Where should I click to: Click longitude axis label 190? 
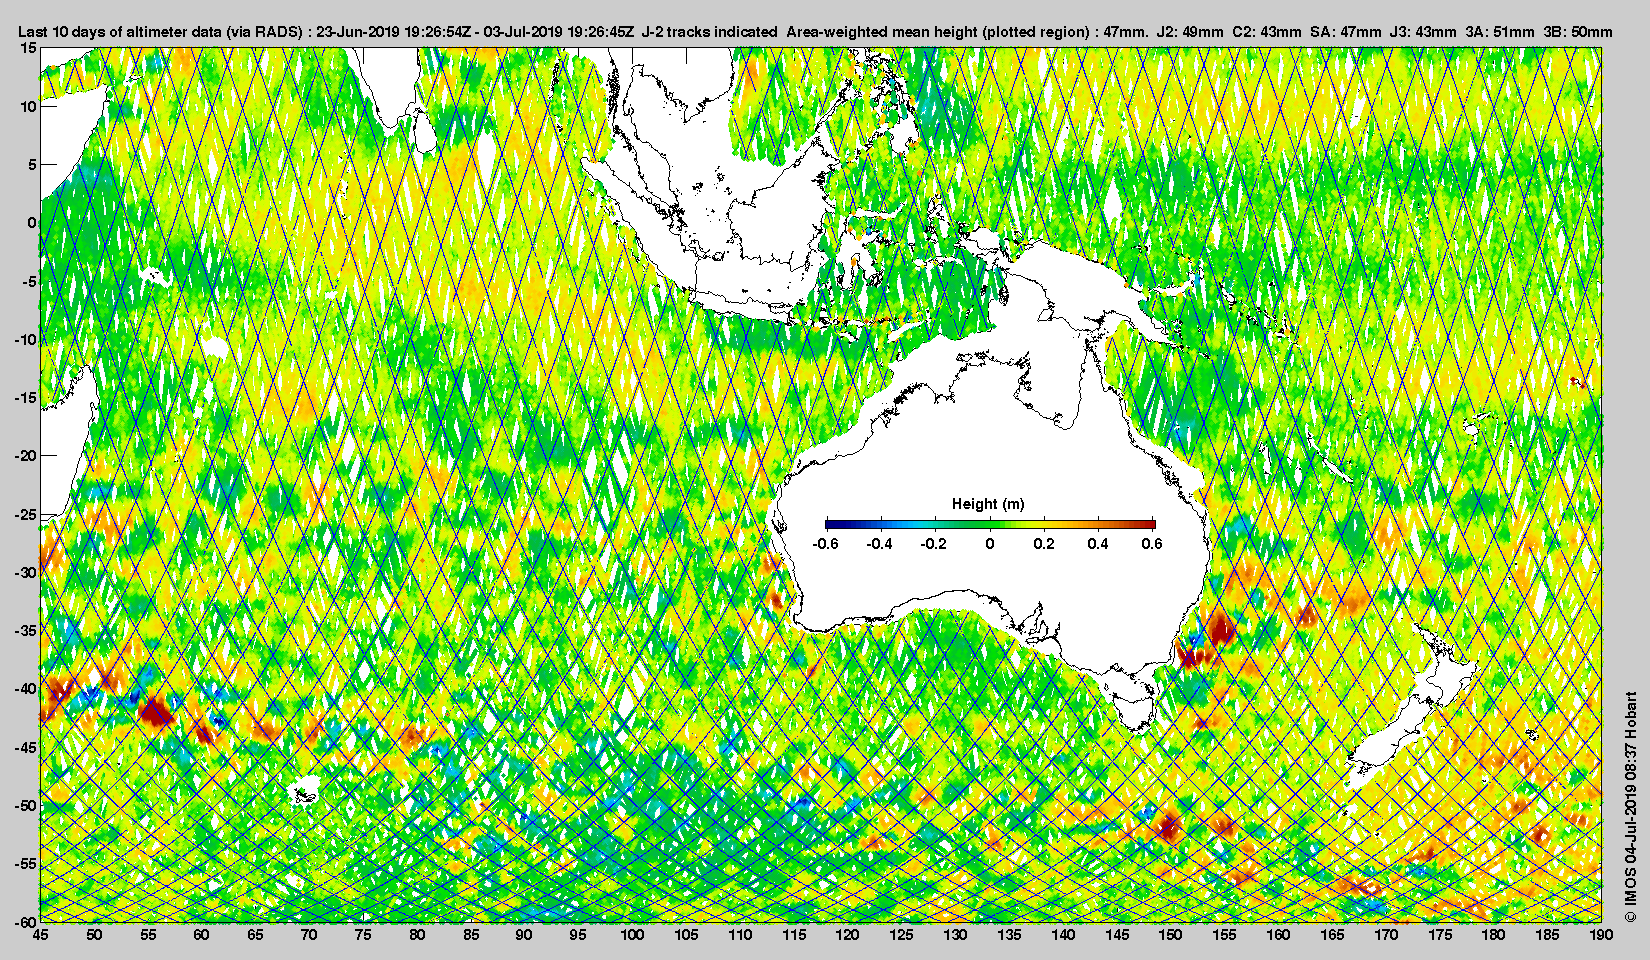[1601, 935]
